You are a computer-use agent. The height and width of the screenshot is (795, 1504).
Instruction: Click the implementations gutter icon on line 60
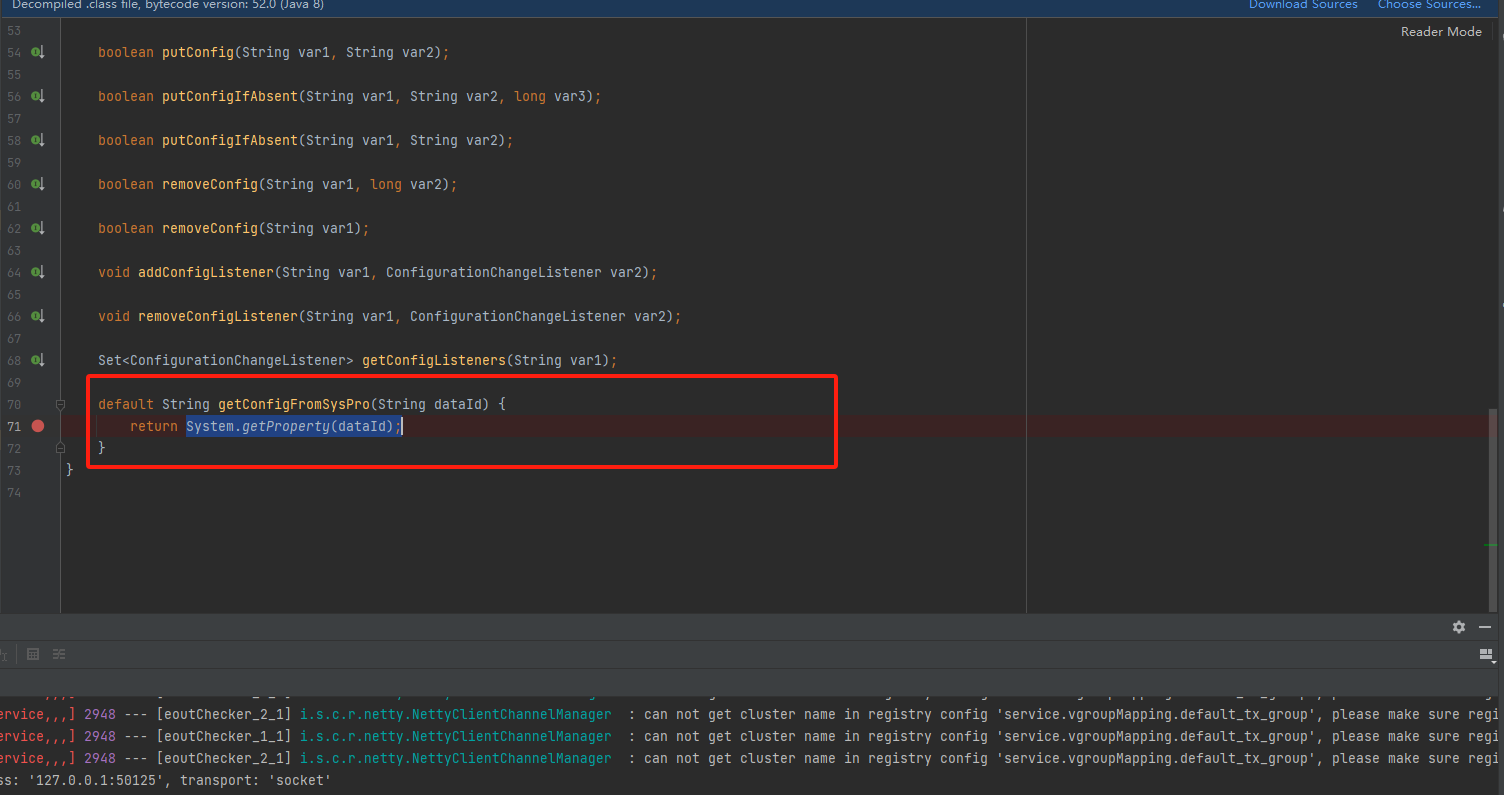pyautogui.click(x=37, y=184)
